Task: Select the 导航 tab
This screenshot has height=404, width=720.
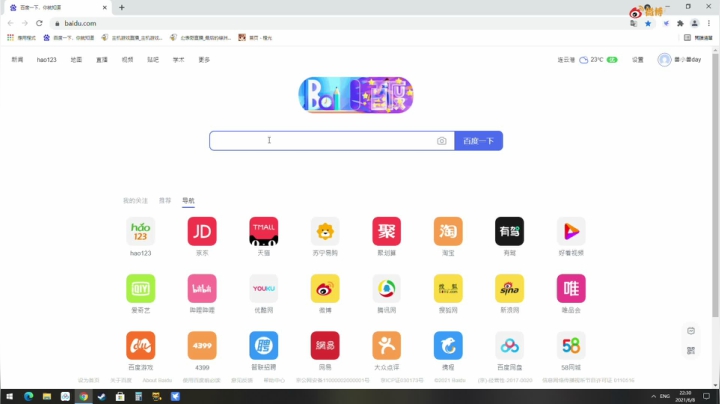Action: click(x=188, y=201)
